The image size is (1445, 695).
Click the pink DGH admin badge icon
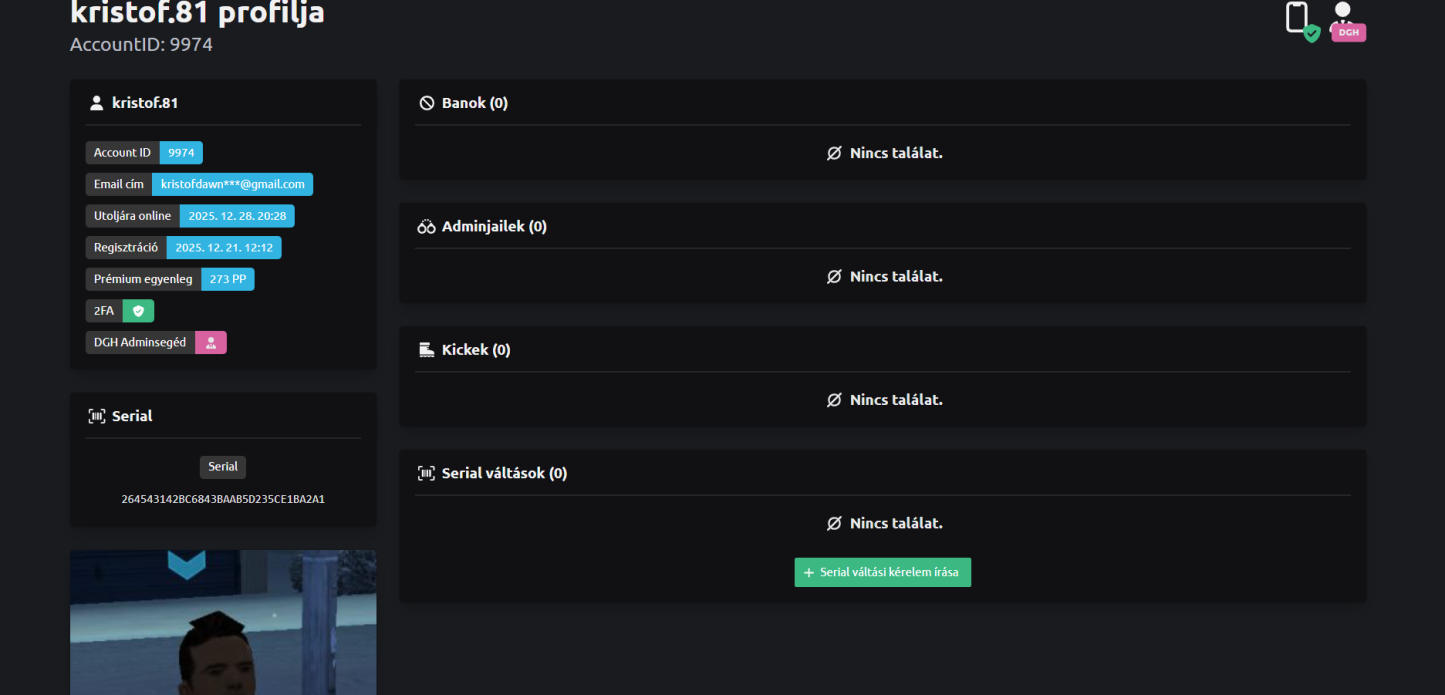(1347, 22)
